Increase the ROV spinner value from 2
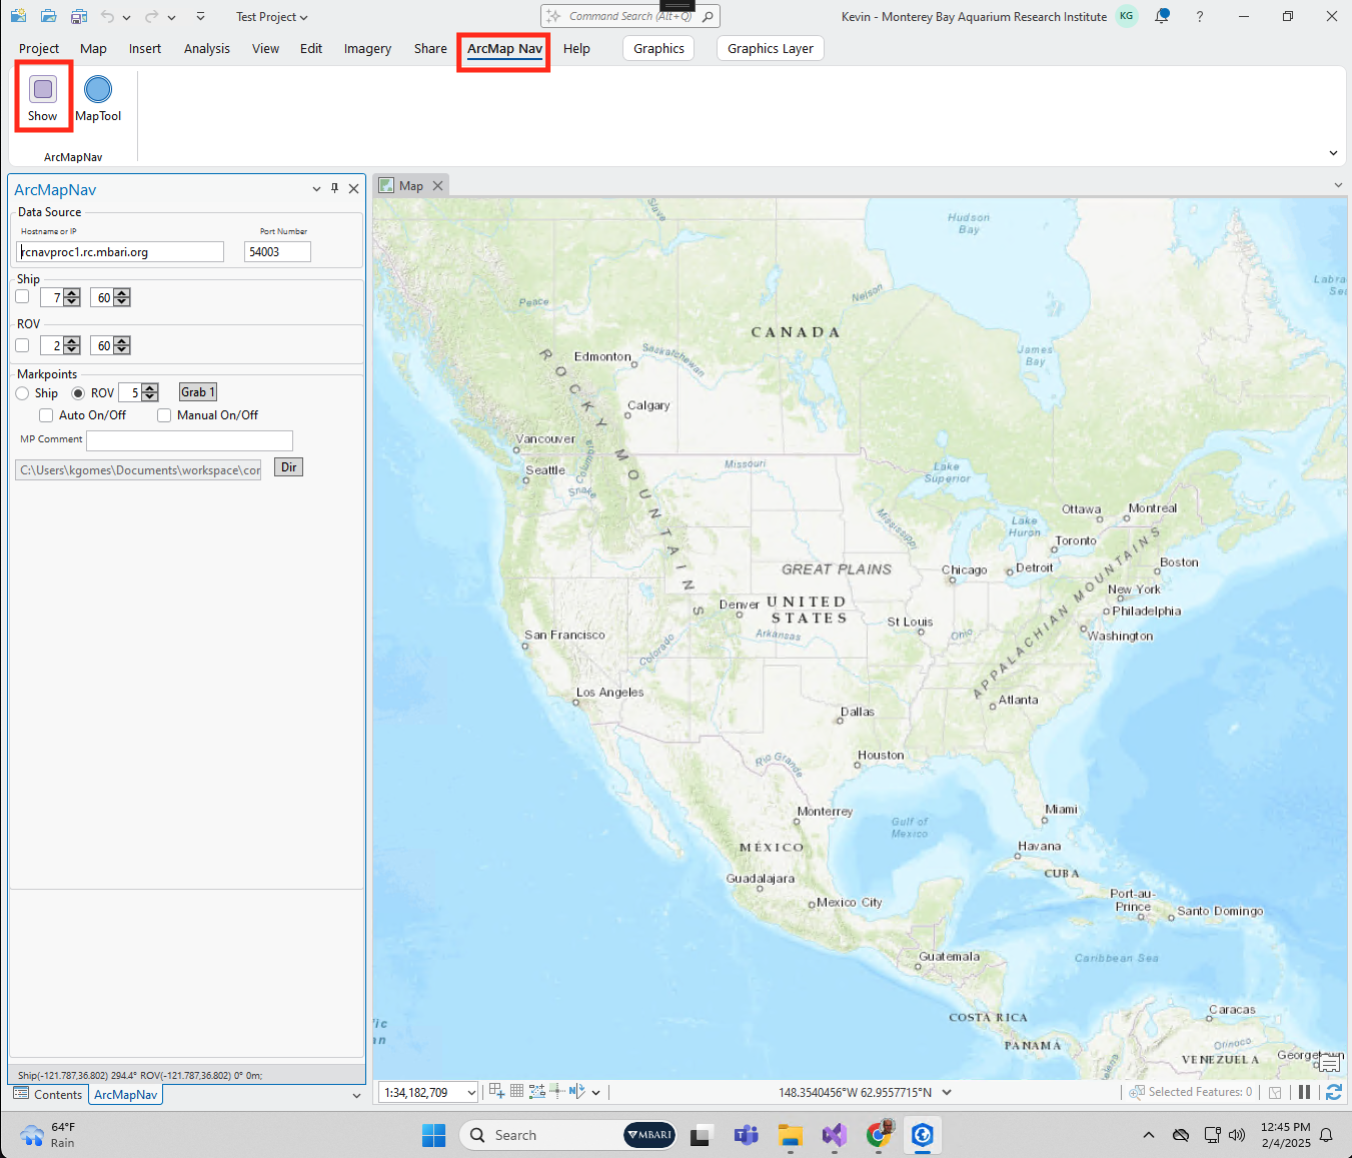Image resolution: width=1352 pixels, height=1158 pixels. [x=72, y=341]
